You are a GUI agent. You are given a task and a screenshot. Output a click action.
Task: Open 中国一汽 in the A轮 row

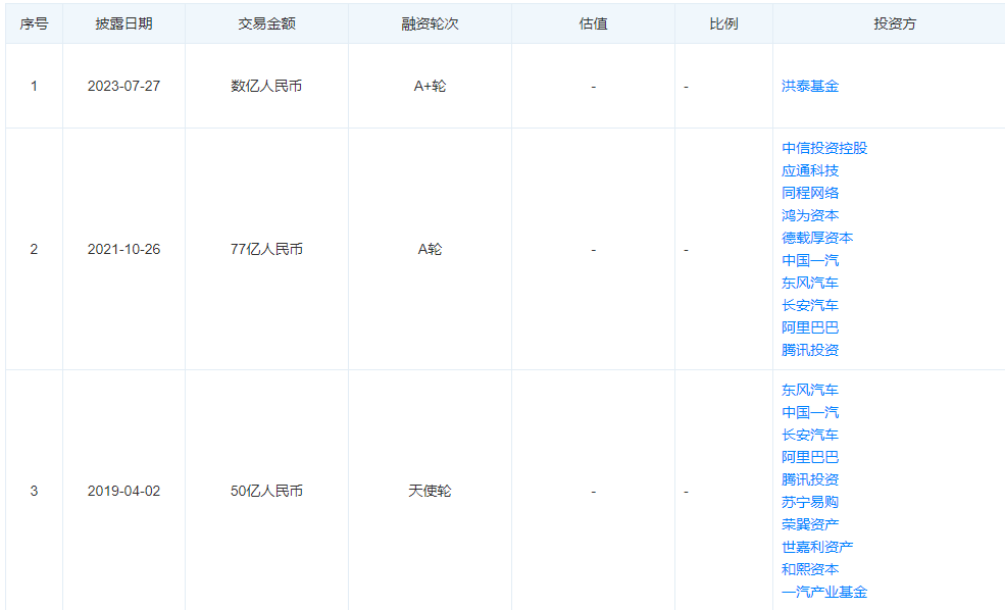tap(810, 260)
